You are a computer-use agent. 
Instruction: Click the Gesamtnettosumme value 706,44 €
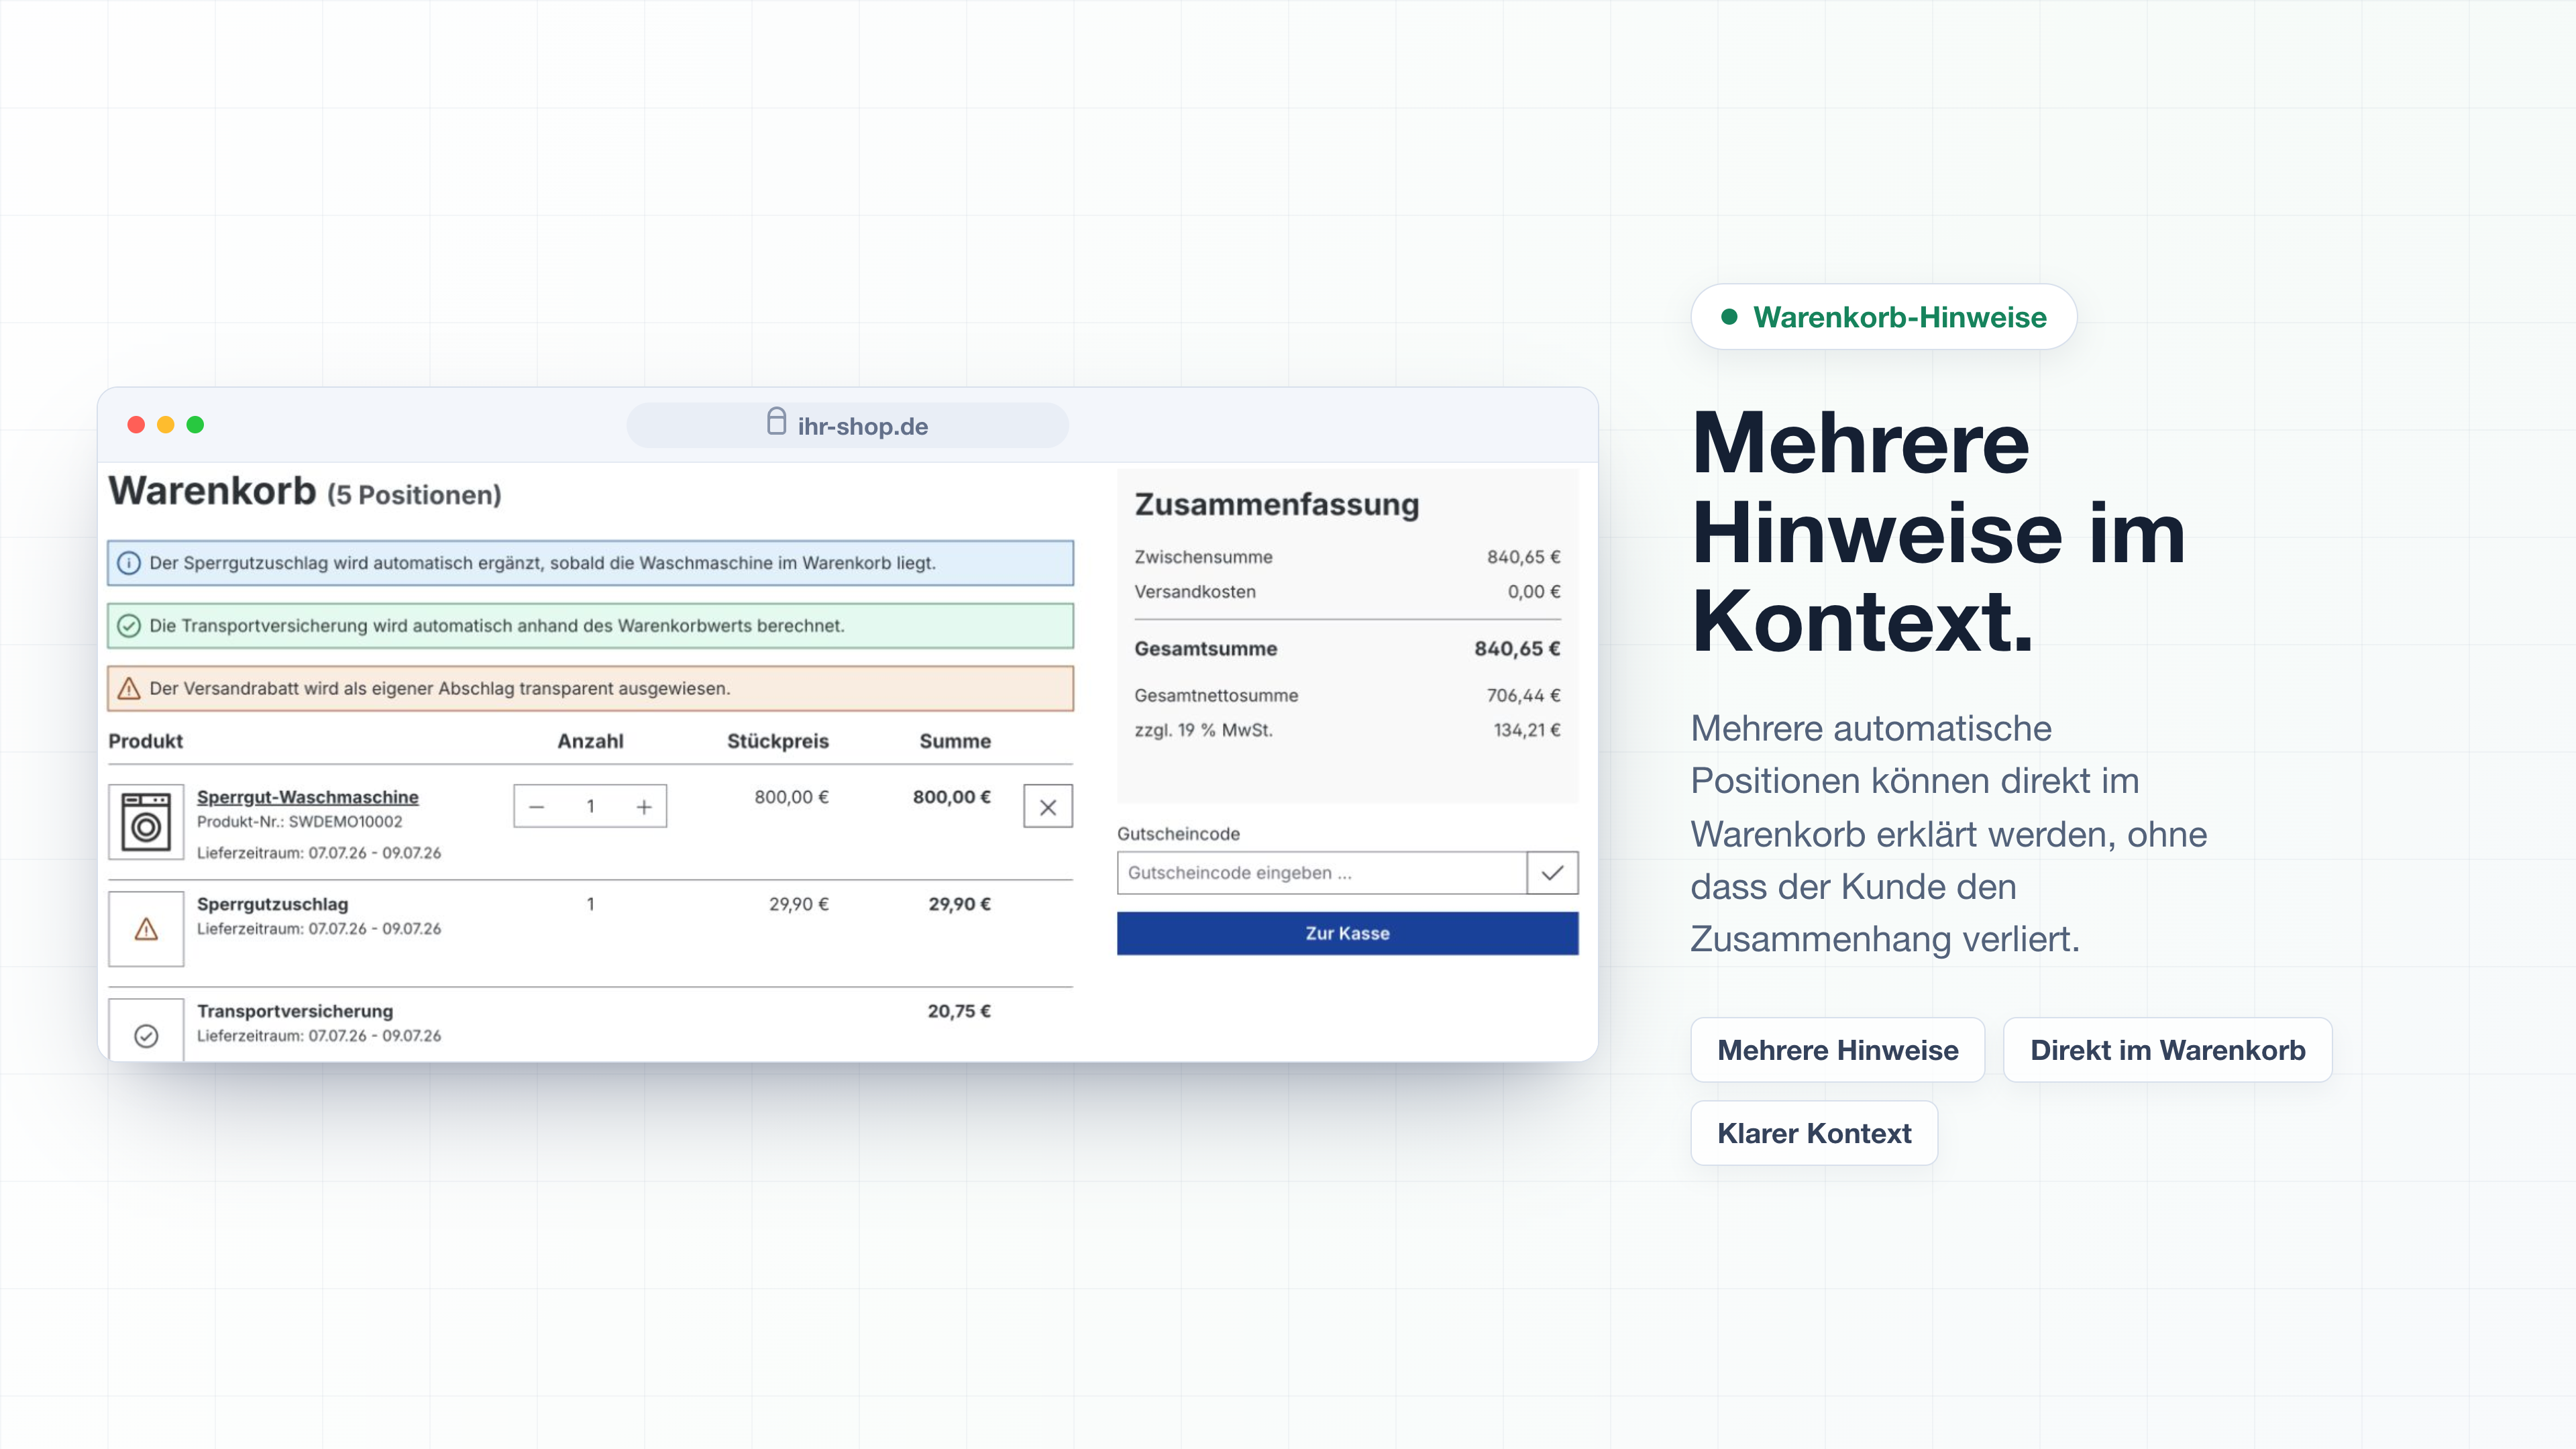click(x=1523, y=696)
